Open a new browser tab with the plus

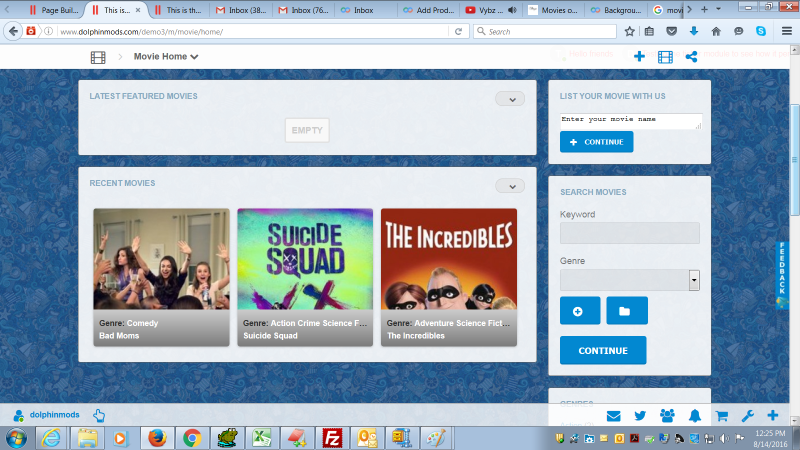tap(704, 9)
